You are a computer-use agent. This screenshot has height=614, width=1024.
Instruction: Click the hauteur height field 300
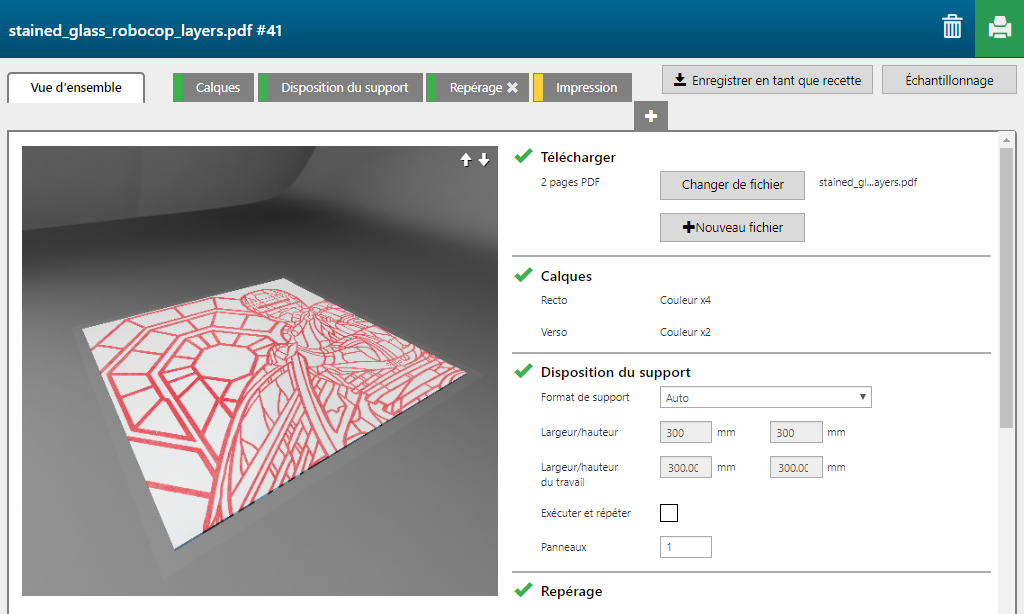coord(796,432)
